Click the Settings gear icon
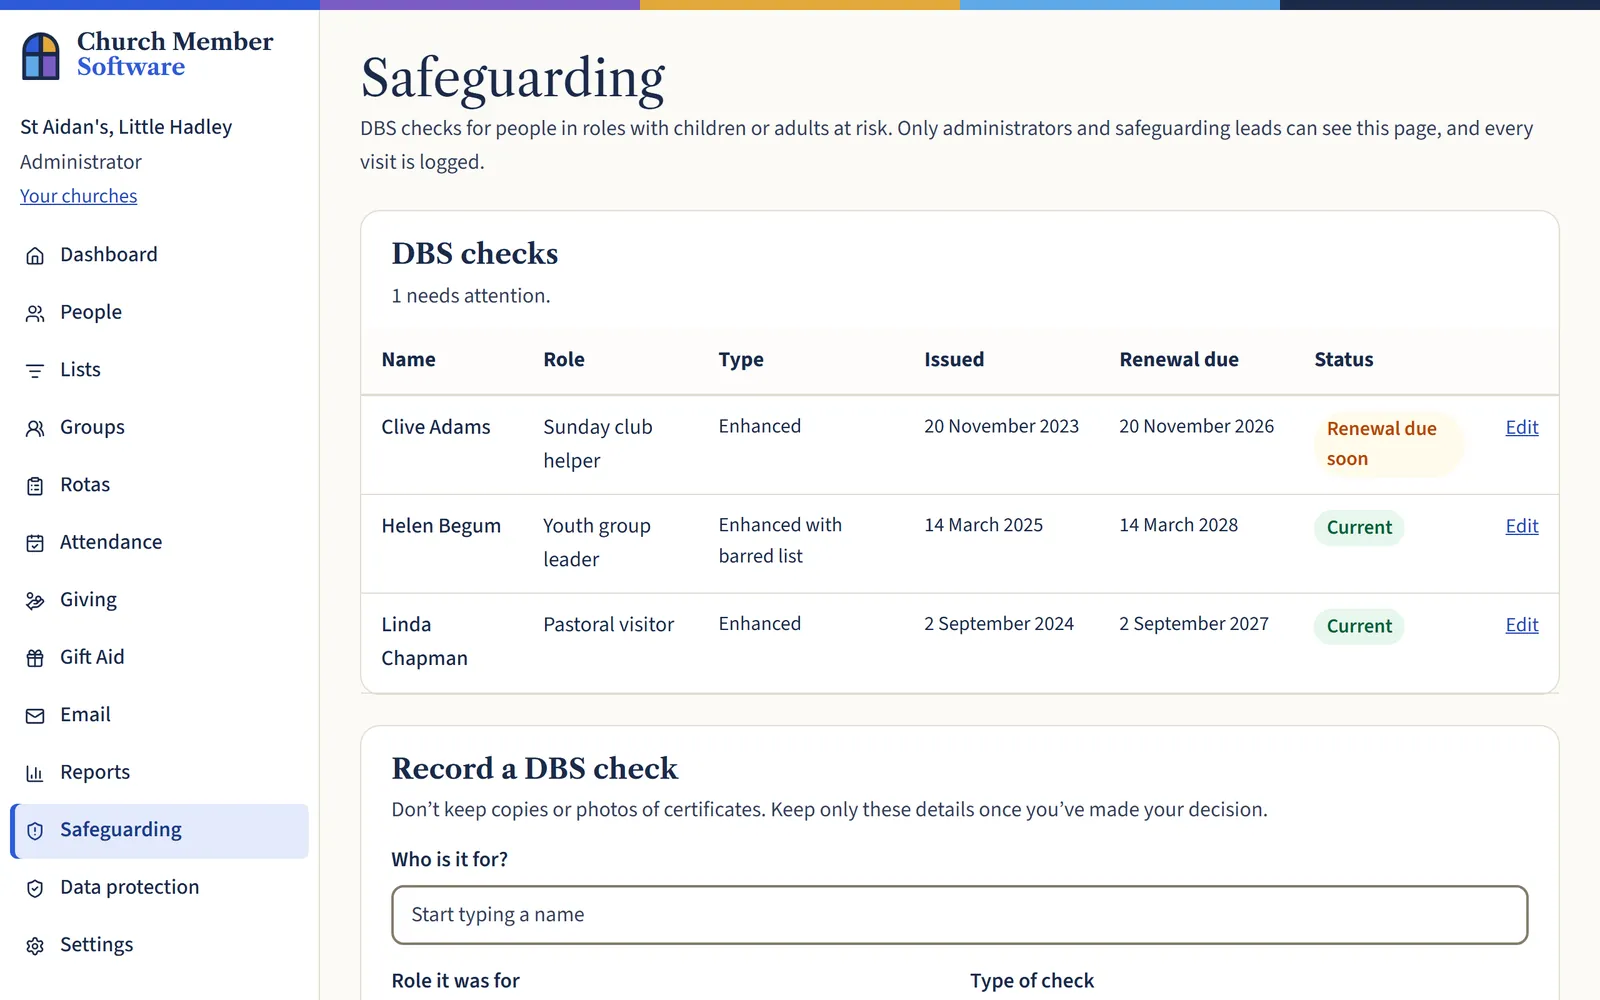Image resolution: width=1600 pixels, height=1000 pixels. pyautogui.click(x=35, y=946)
